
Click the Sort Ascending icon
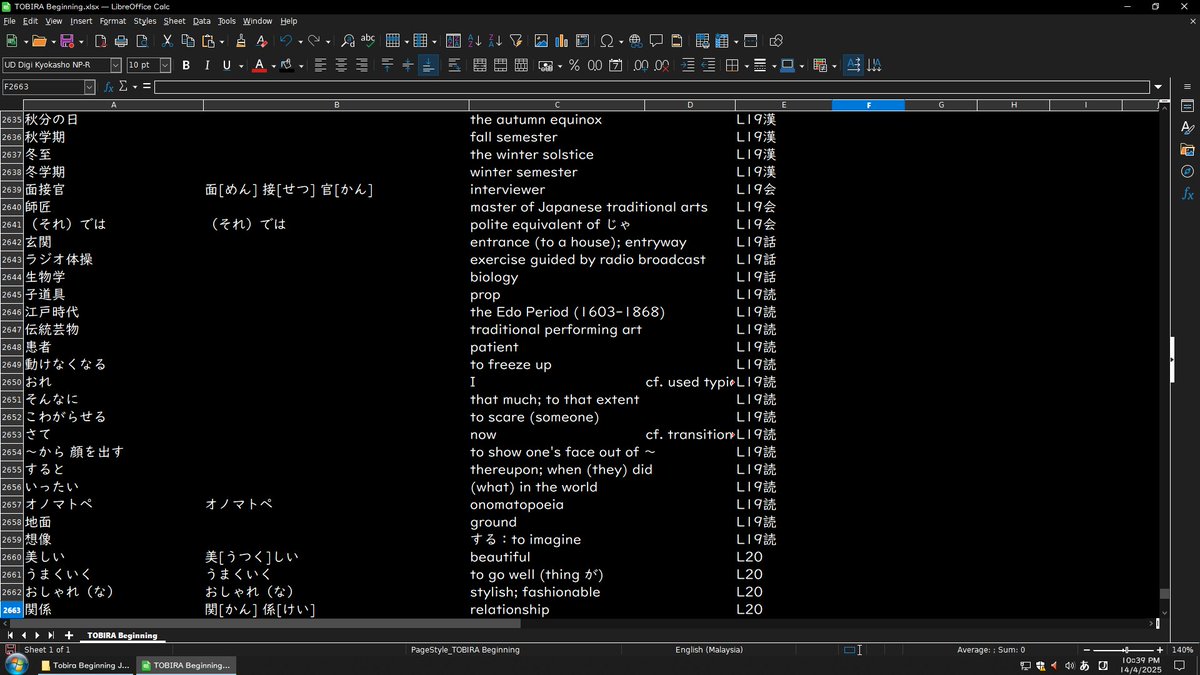pyautogui.click(x=474, y=41)
